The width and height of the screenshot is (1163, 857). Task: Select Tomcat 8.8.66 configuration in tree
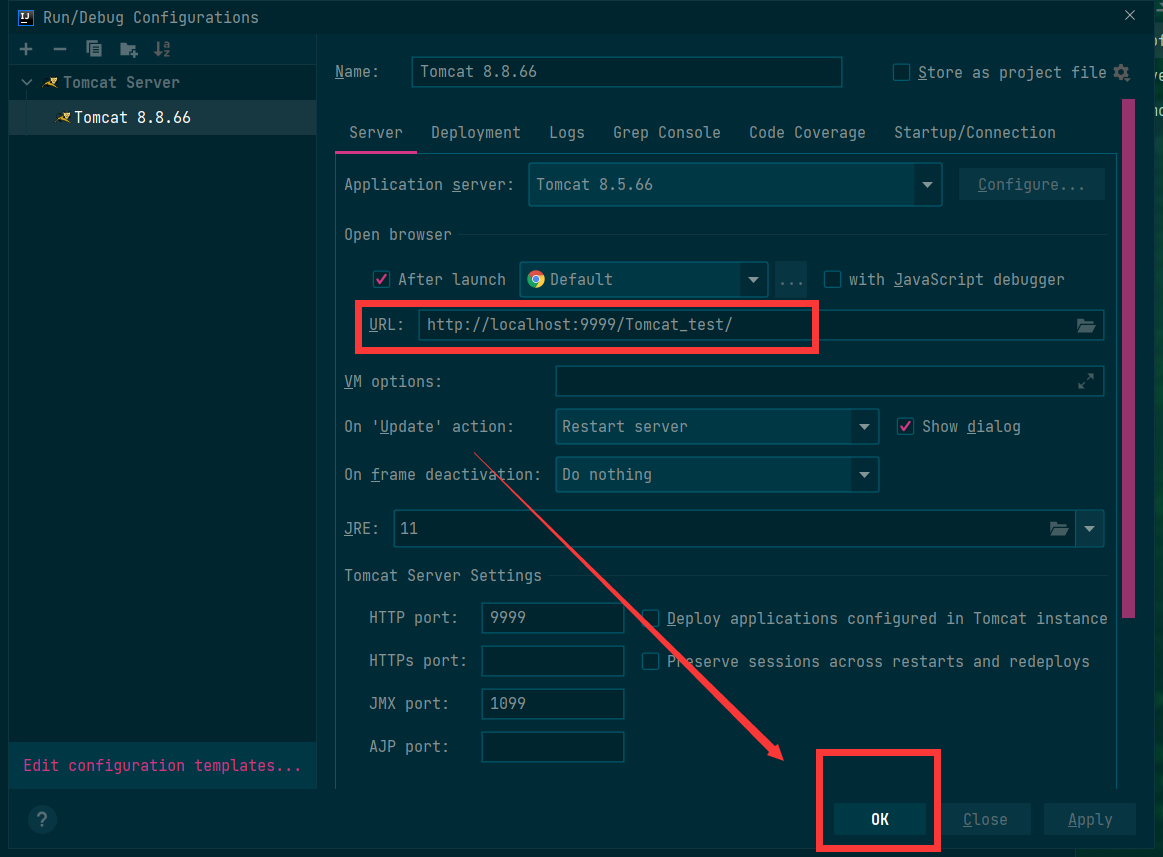[x=162, y=117]
